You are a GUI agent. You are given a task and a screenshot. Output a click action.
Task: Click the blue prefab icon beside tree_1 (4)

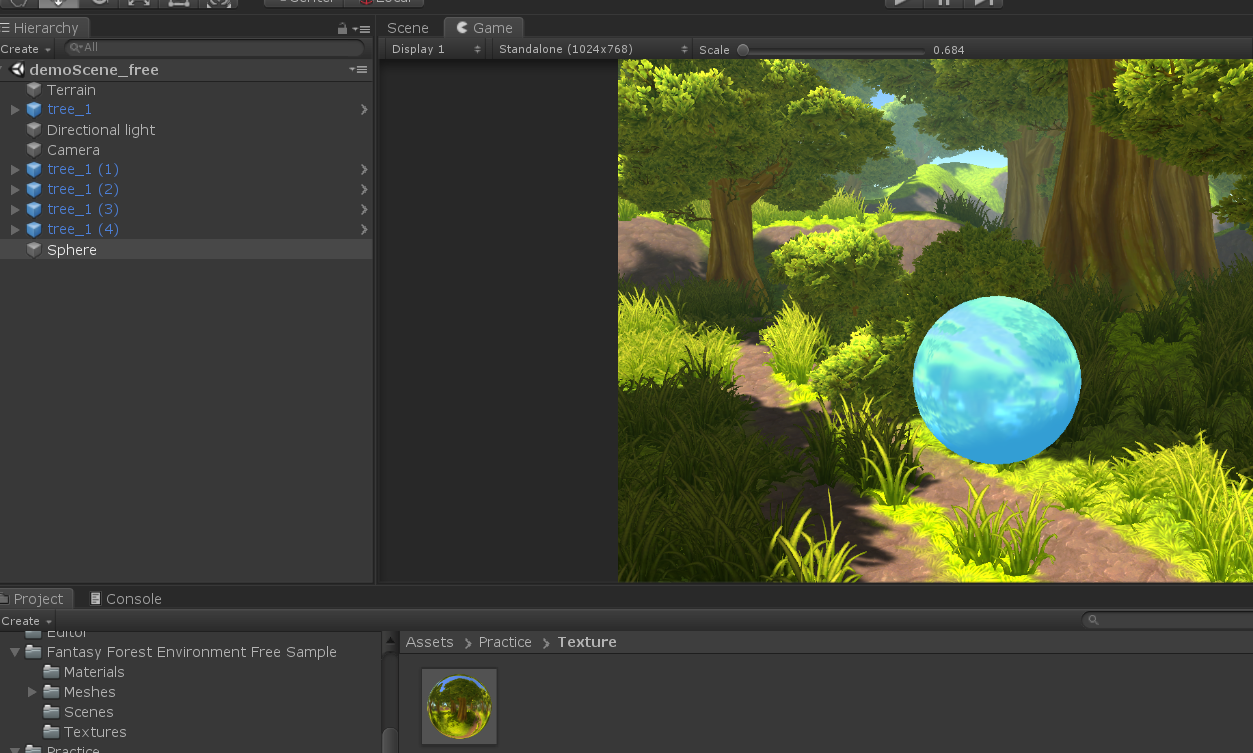pos(34,229)
